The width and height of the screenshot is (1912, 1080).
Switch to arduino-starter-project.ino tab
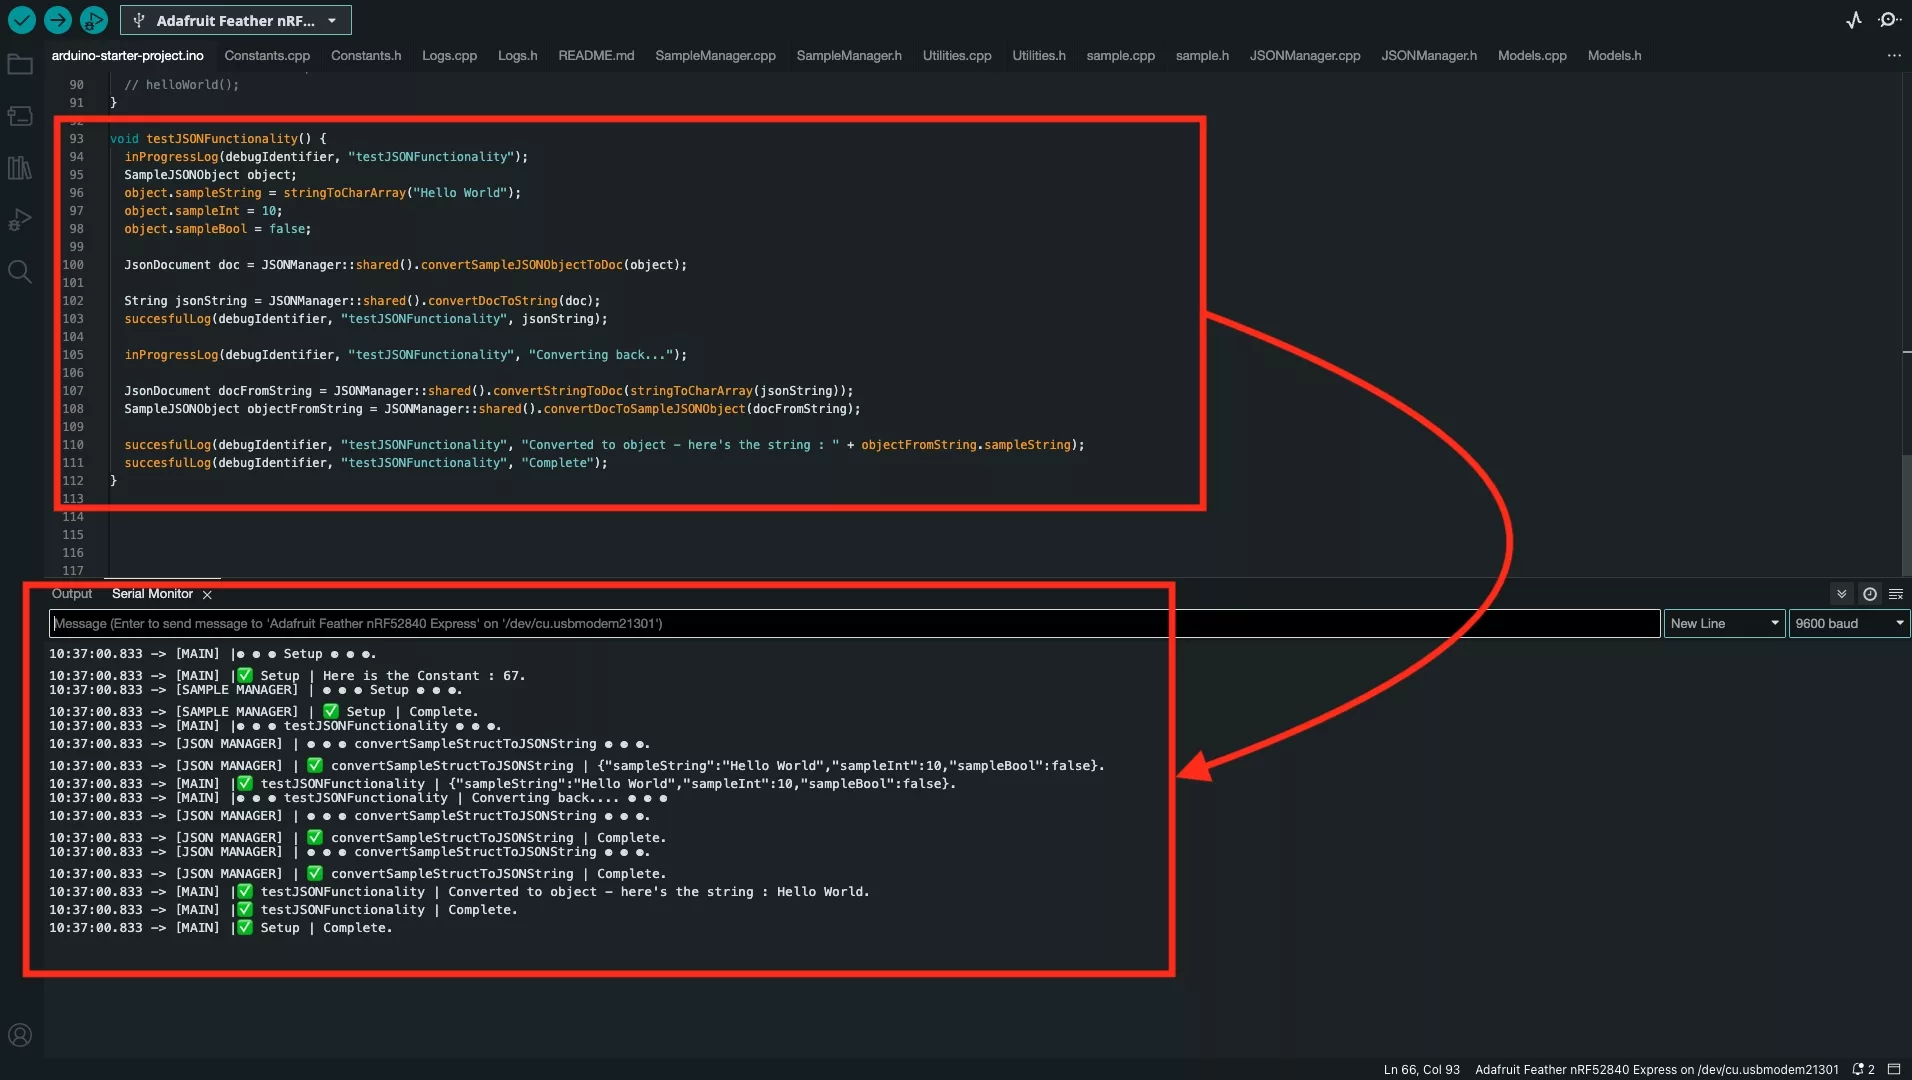pyautogui.click(x=127, y=56)
